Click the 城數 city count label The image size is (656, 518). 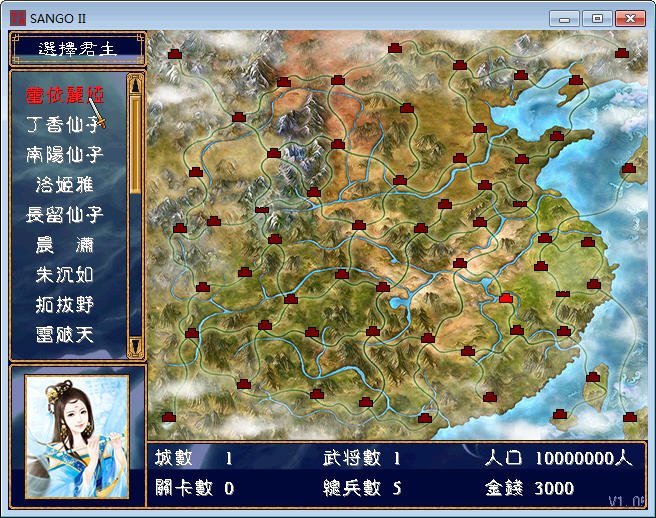174,458
